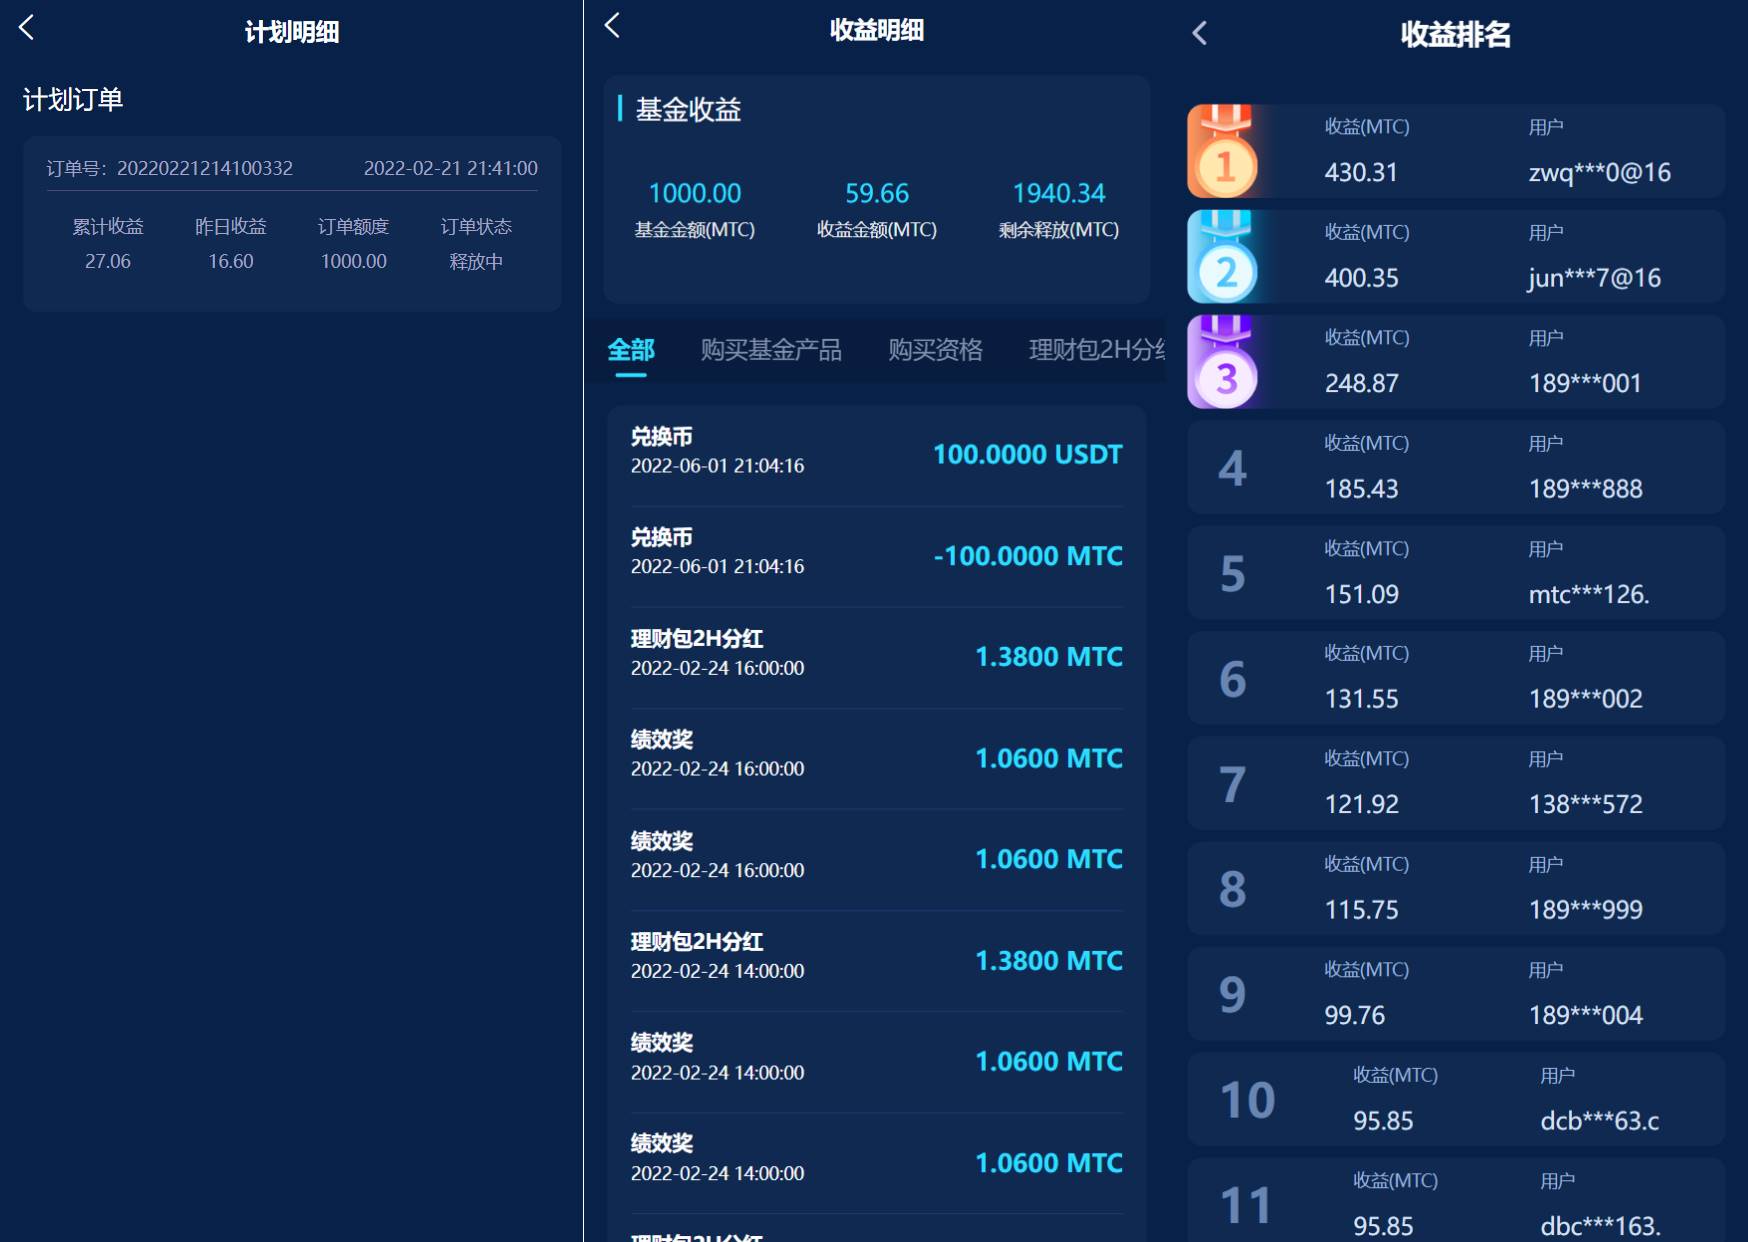
Task: Select the 100.0000 USDT 兑换币 record
Action: [876, 452]
